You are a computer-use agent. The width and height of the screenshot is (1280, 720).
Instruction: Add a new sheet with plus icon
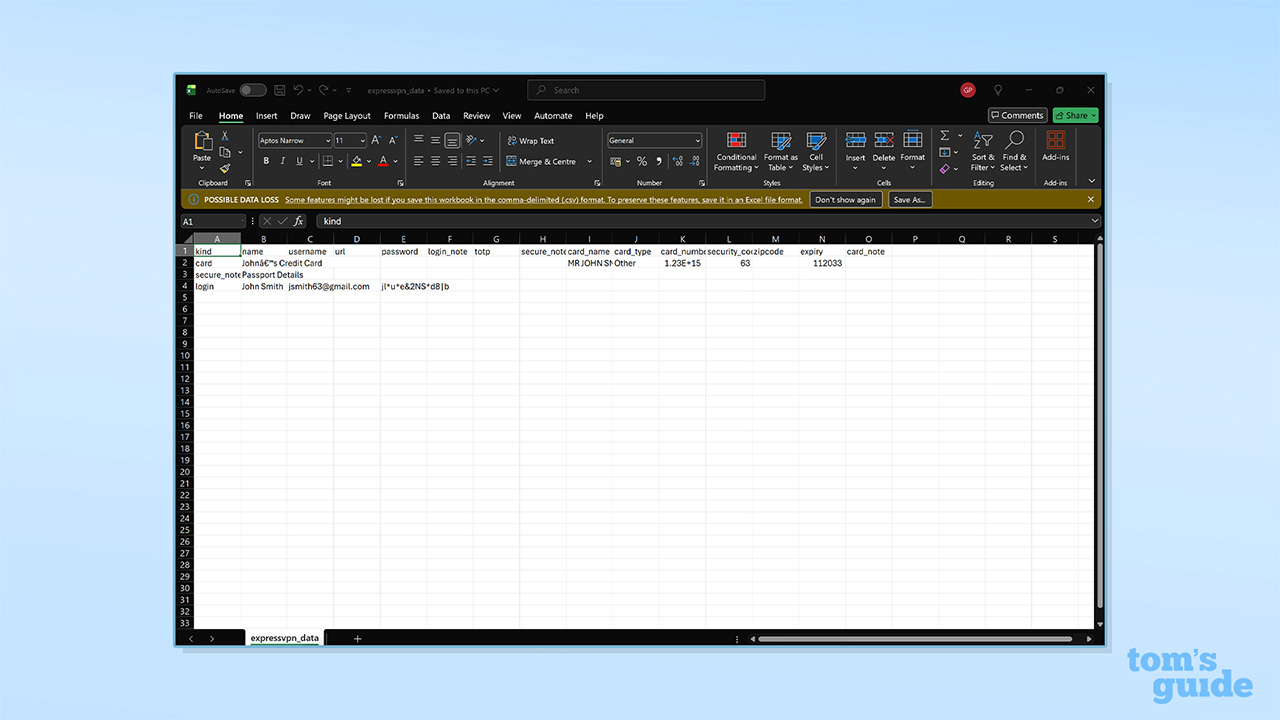[x=357, y=638]
